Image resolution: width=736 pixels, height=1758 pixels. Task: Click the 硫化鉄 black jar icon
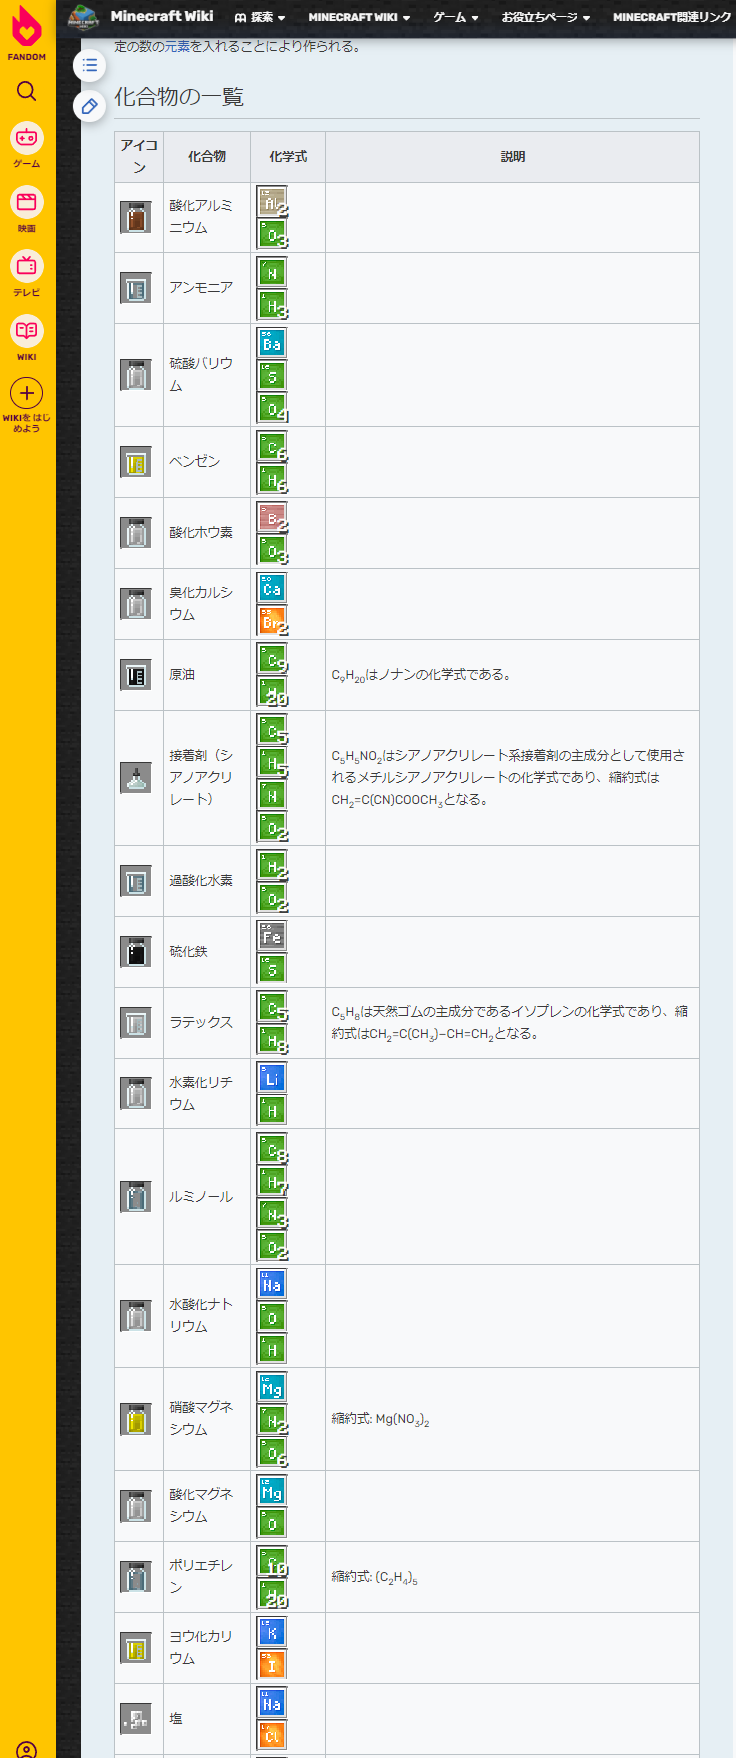coord(136,951)
